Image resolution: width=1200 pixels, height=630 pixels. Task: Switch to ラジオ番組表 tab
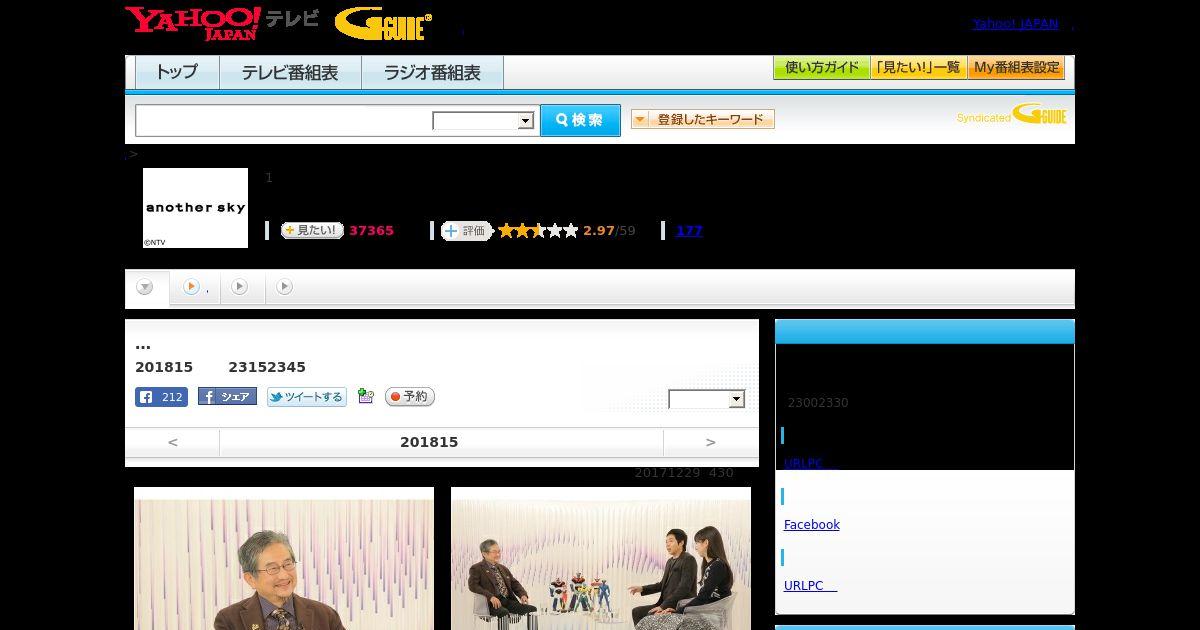pos(432,72)
